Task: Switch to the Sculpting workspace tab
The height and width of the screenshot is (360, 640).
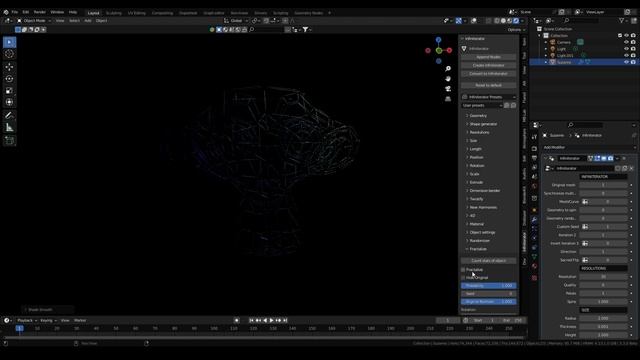Action: click(113, 13)
